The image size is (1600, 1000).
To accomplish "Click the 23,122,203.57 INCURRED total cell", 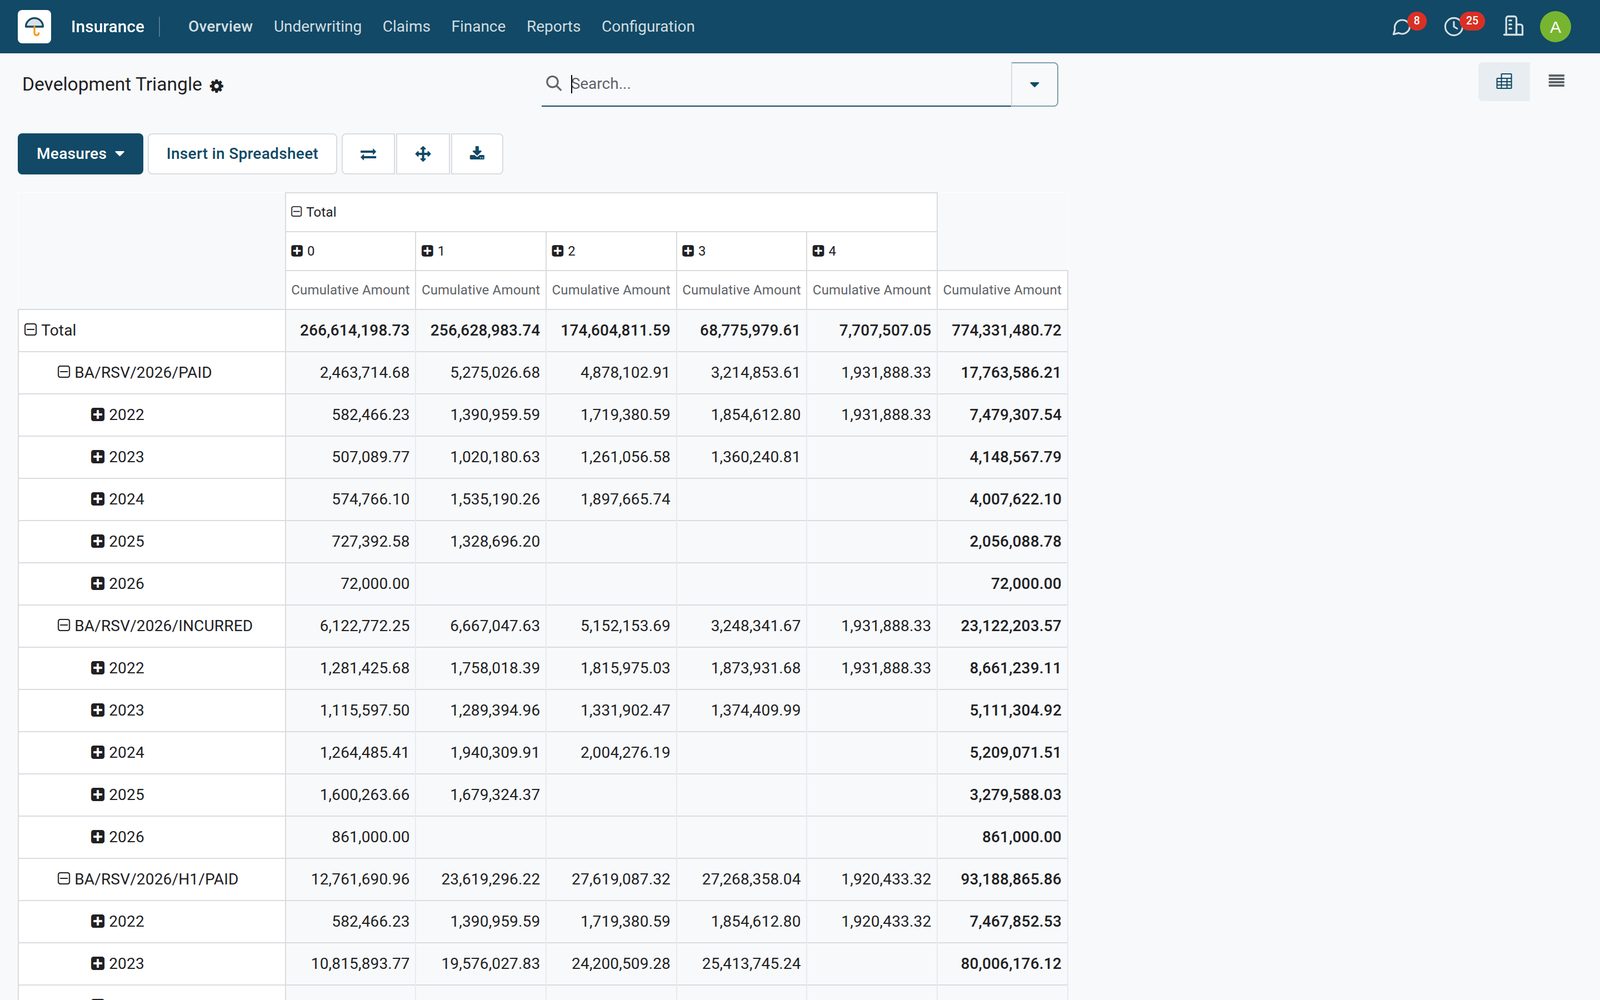I will click(1003, 626).
